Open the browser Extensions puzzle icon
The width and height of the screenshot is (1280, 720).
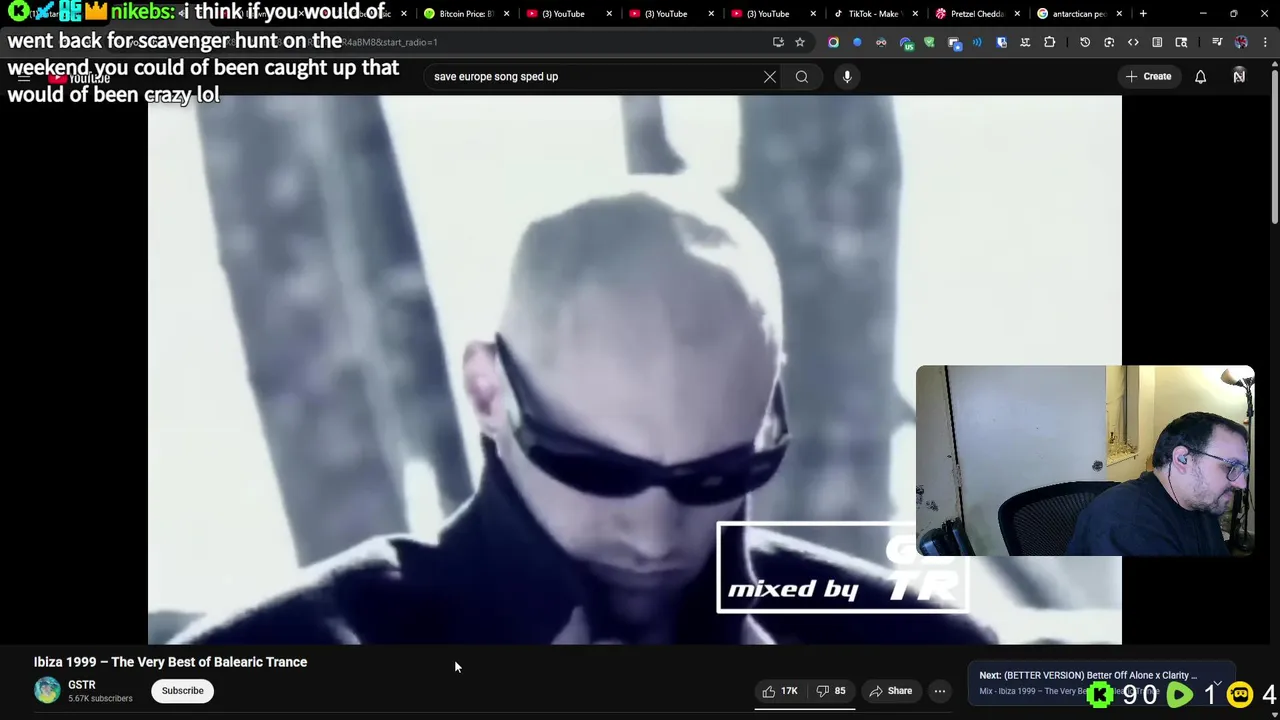pyautogui.click(x=1049, y=42)
